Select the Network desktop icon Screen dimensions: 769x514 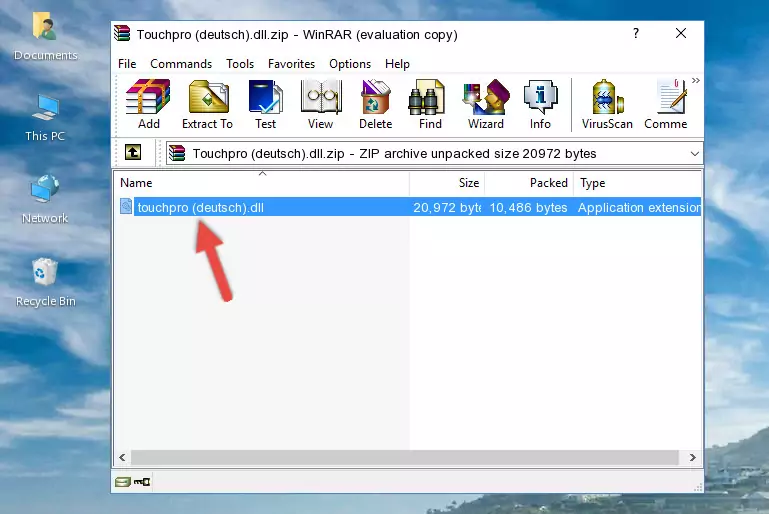coord(45,199)
